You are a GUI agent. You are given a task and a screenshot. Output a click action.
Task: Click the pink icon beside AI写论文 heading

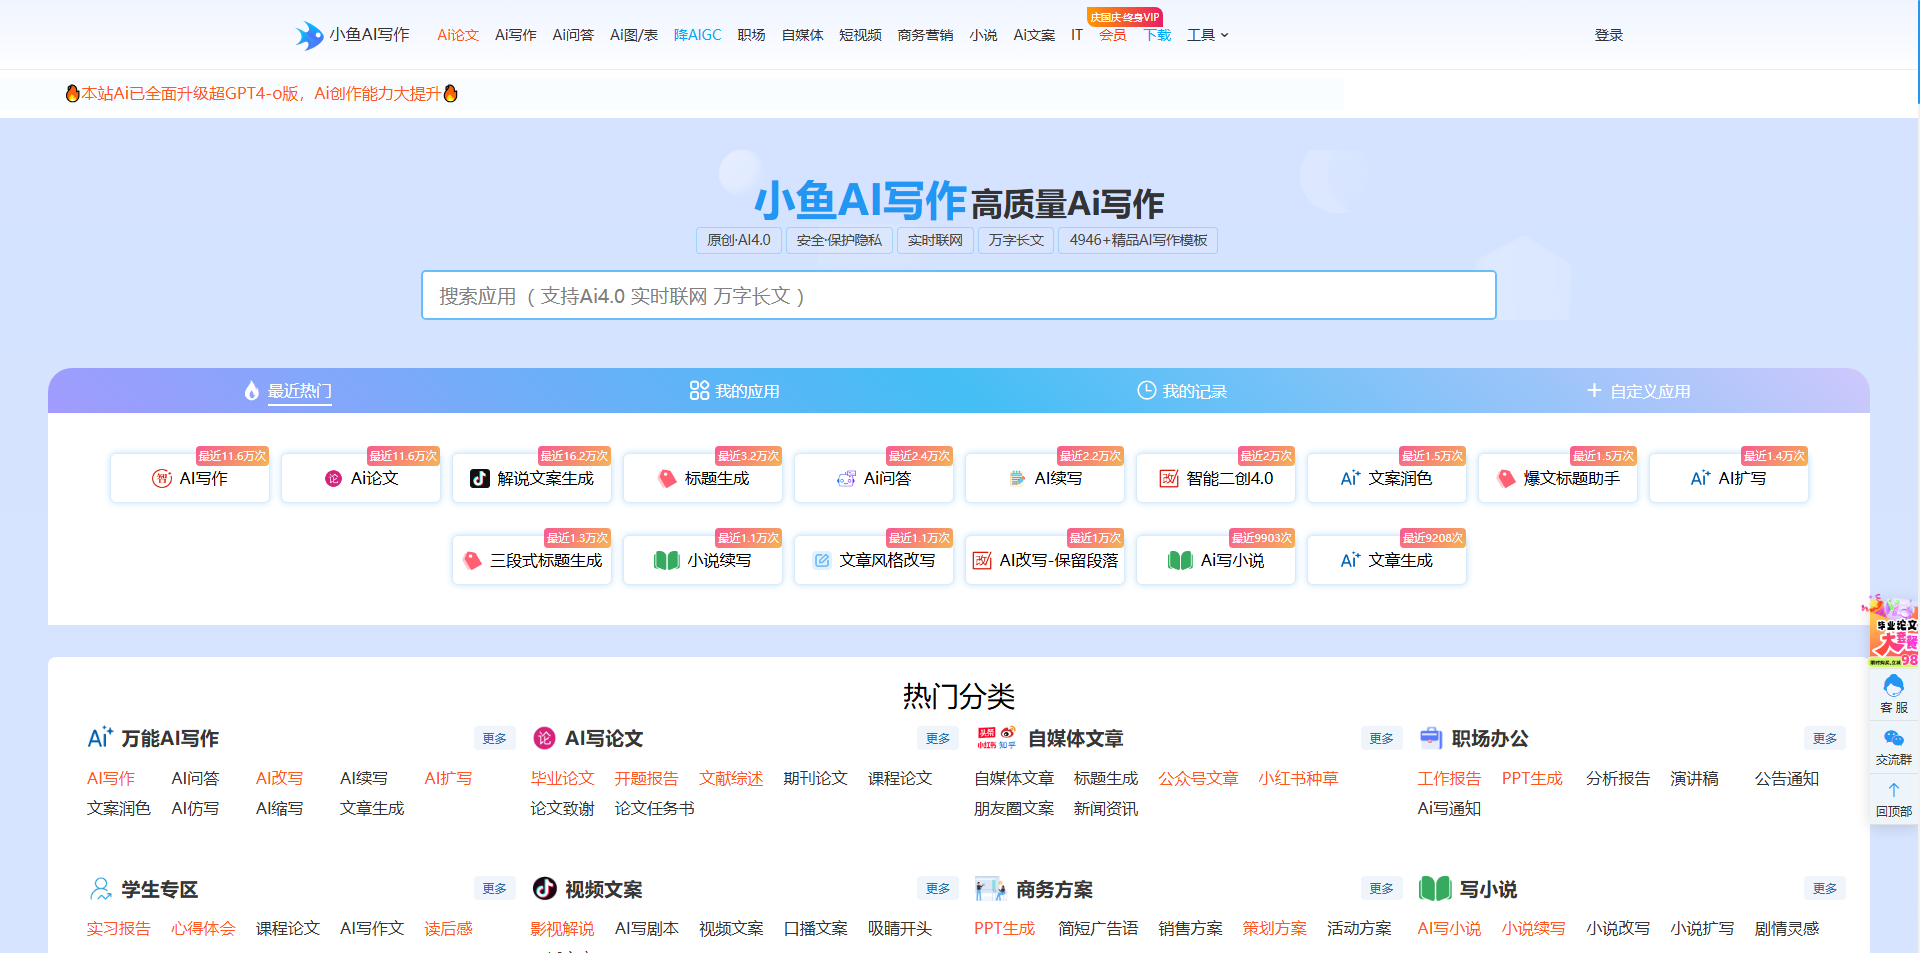(x=544, y=738)
